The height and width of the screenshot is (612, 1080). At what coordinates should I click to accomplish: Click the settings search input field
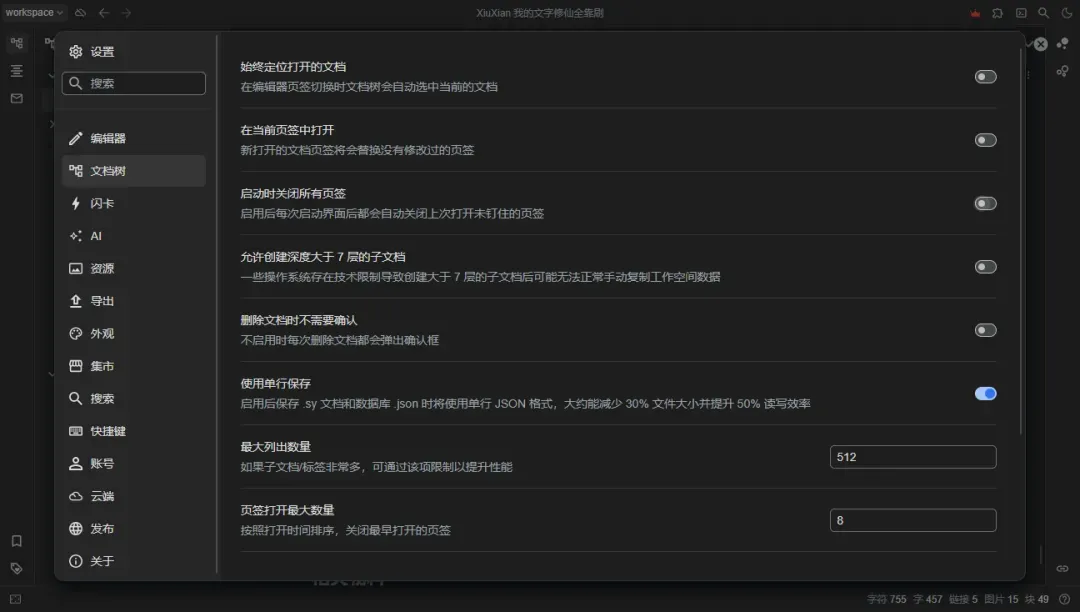pos(134,83)
